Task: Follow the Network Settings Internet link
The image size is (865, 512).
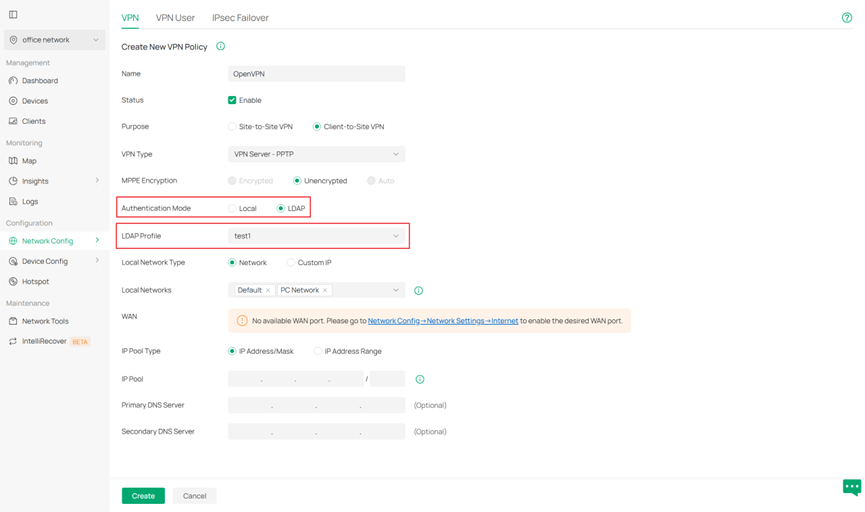Action: point(443,321)
